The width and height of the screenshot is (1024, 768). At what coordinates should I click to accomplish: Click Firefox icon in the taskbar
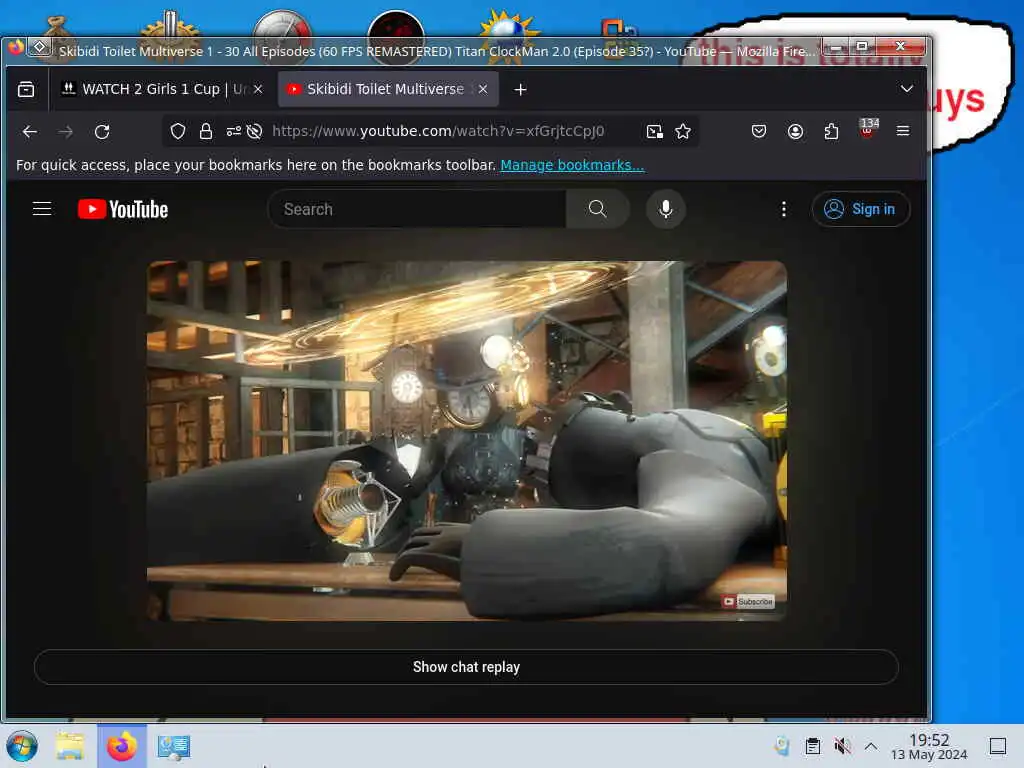pyautogui.click(x=122, y=746)
